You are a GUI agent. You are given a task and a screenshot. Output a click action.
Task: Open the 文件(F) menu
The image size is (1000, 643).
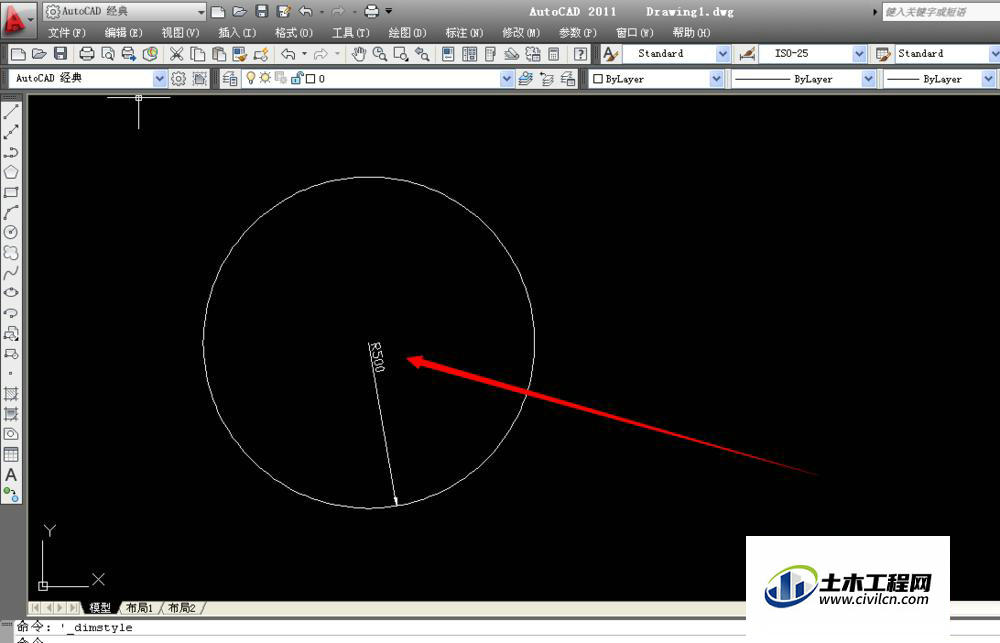[66, 33]
